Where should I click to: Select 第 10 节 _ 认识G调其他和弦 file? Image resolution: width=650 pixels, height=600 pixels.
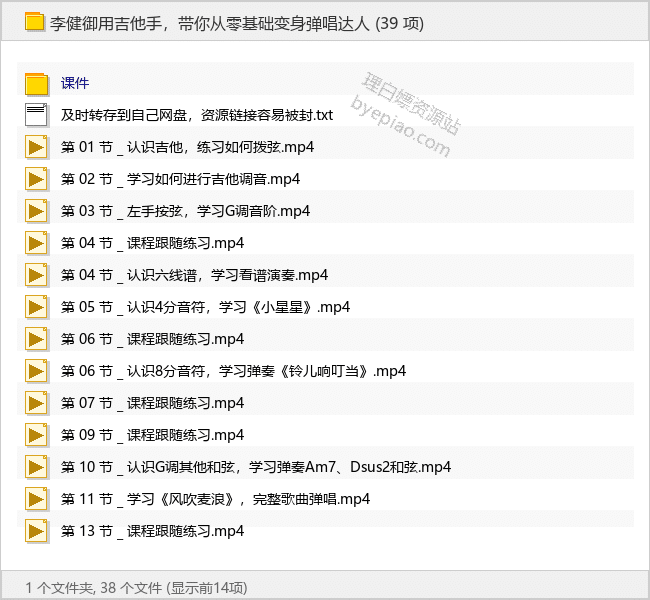pyautogui.click(x=256, y=467)
